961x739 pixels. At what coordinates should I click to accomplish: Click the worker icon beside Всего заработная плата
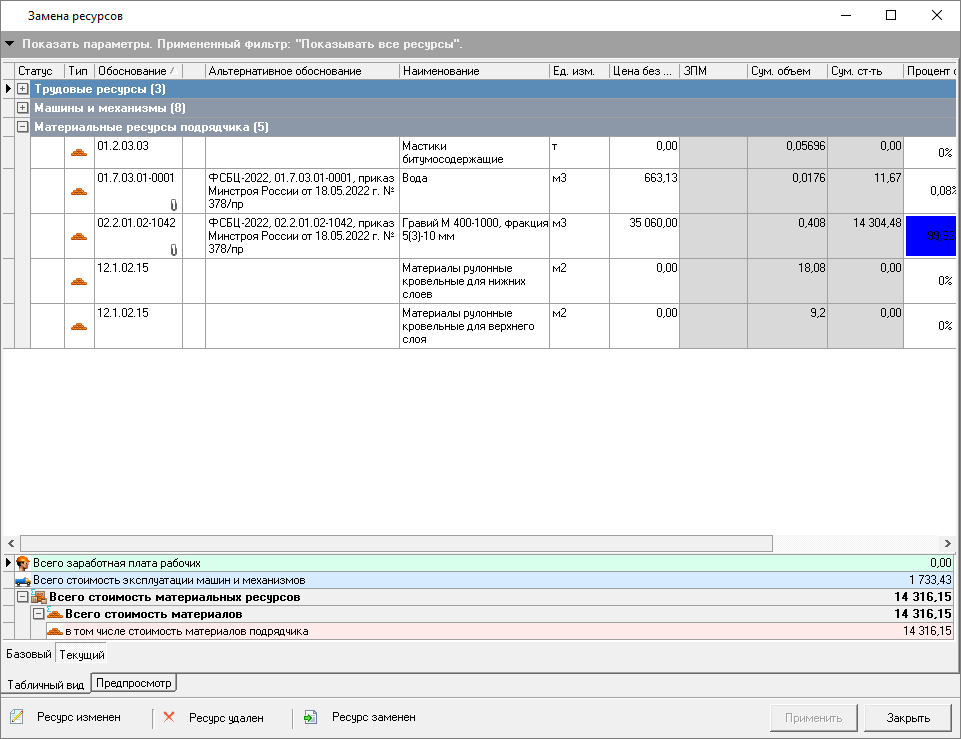click(x=23, y=563)
